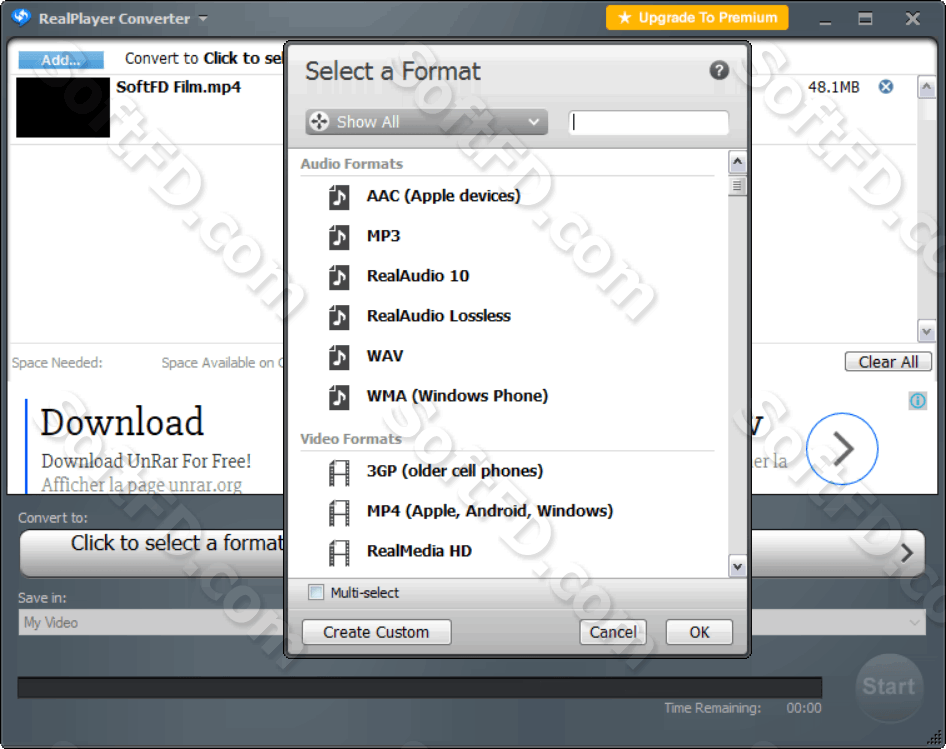The width and height of the screenshot is (946, 749).
Task: Expand the Save in folder dropdown
Action: (915, 622)
